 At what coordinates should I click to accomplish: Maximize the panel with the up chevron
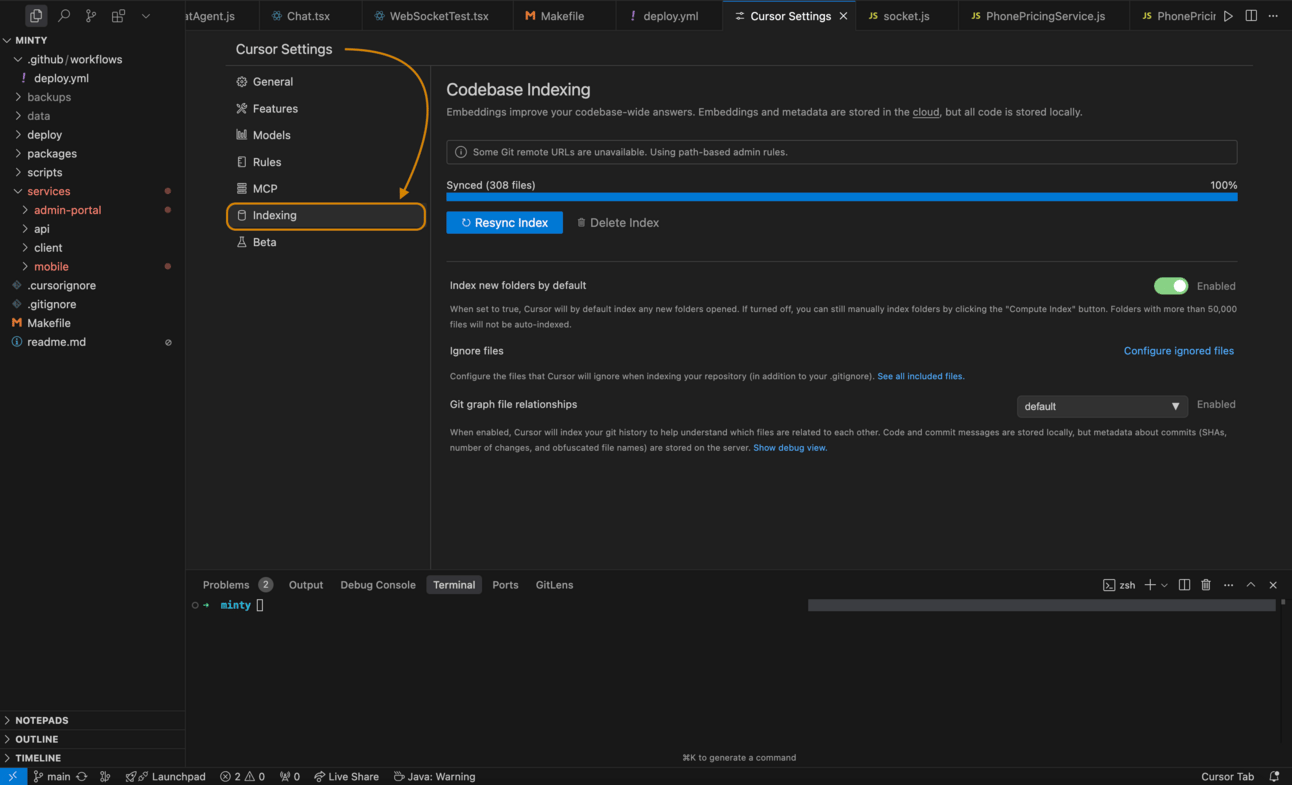(x=1251, y=585)
